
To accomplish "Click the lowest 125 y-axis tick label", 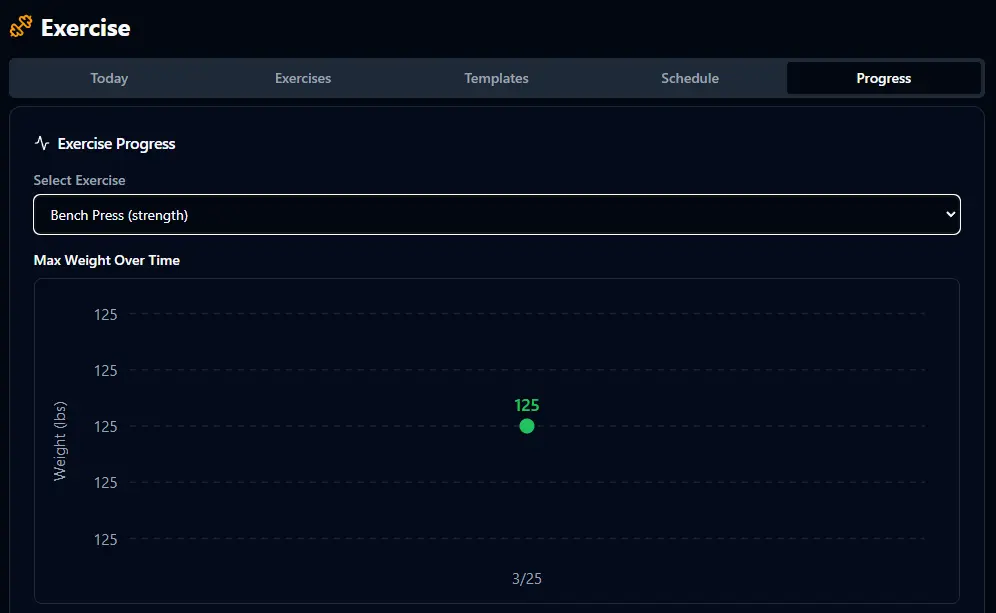I will click(x=106, y=540).
